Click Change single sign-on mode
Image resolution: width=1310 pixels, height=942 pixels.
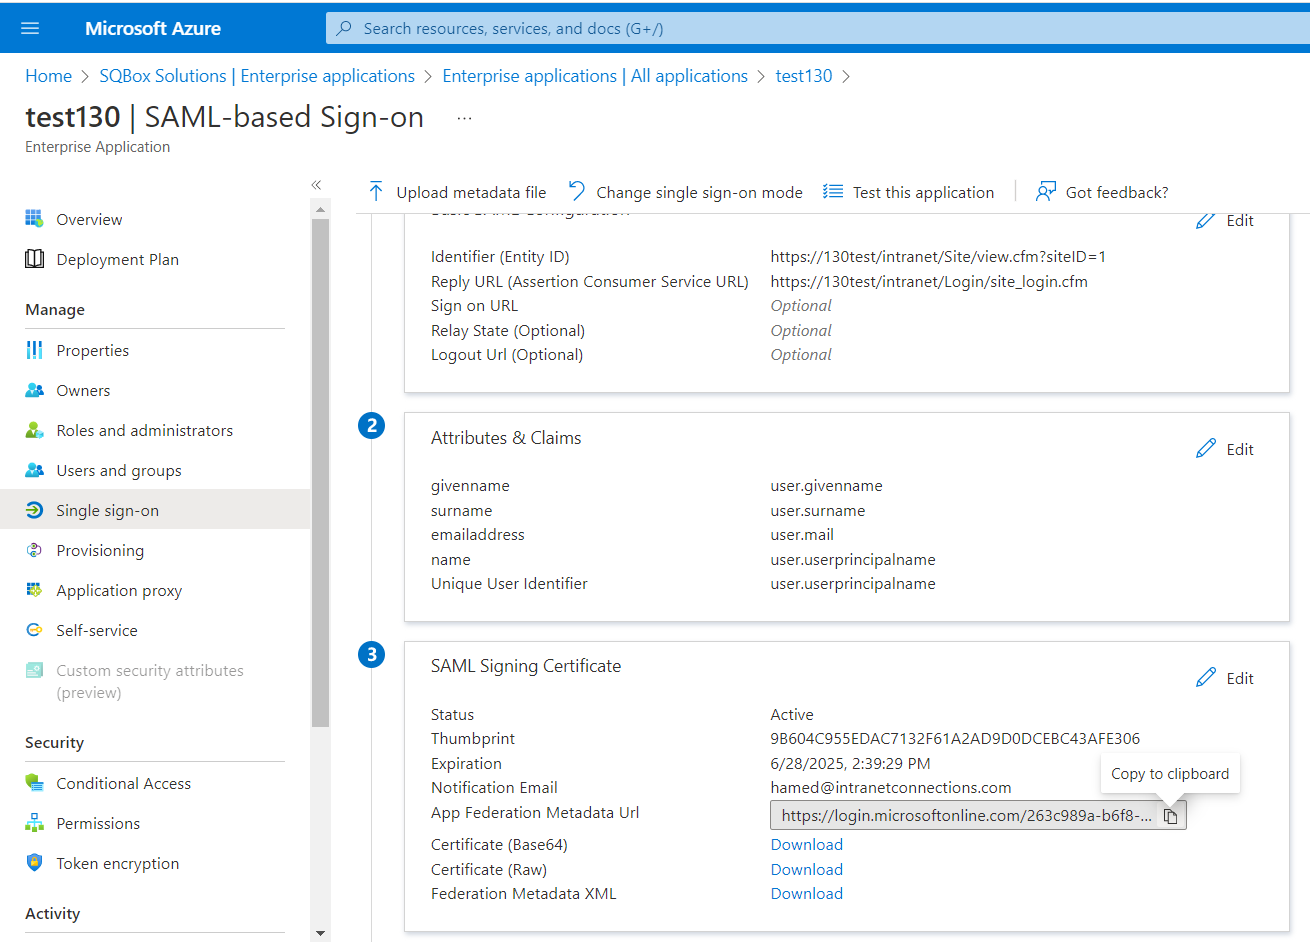tap(686, 192)
